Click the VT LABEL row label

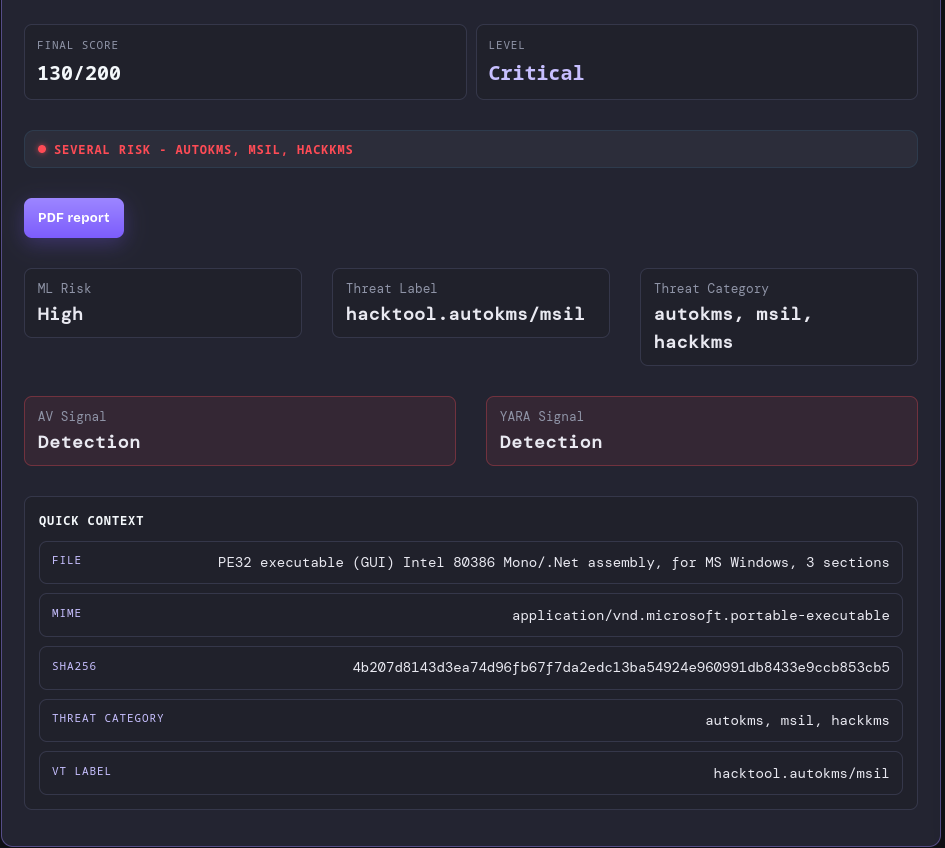tap(81, 771)
